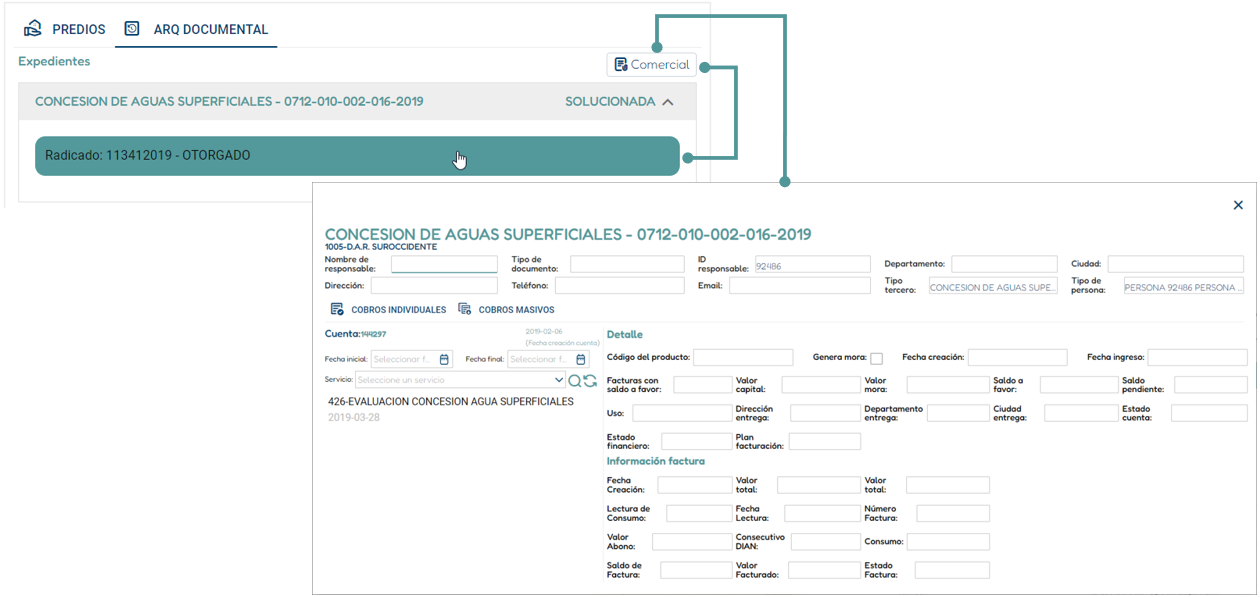Click the Número Factura field
1260x597 pixels.
click(953, 513)
